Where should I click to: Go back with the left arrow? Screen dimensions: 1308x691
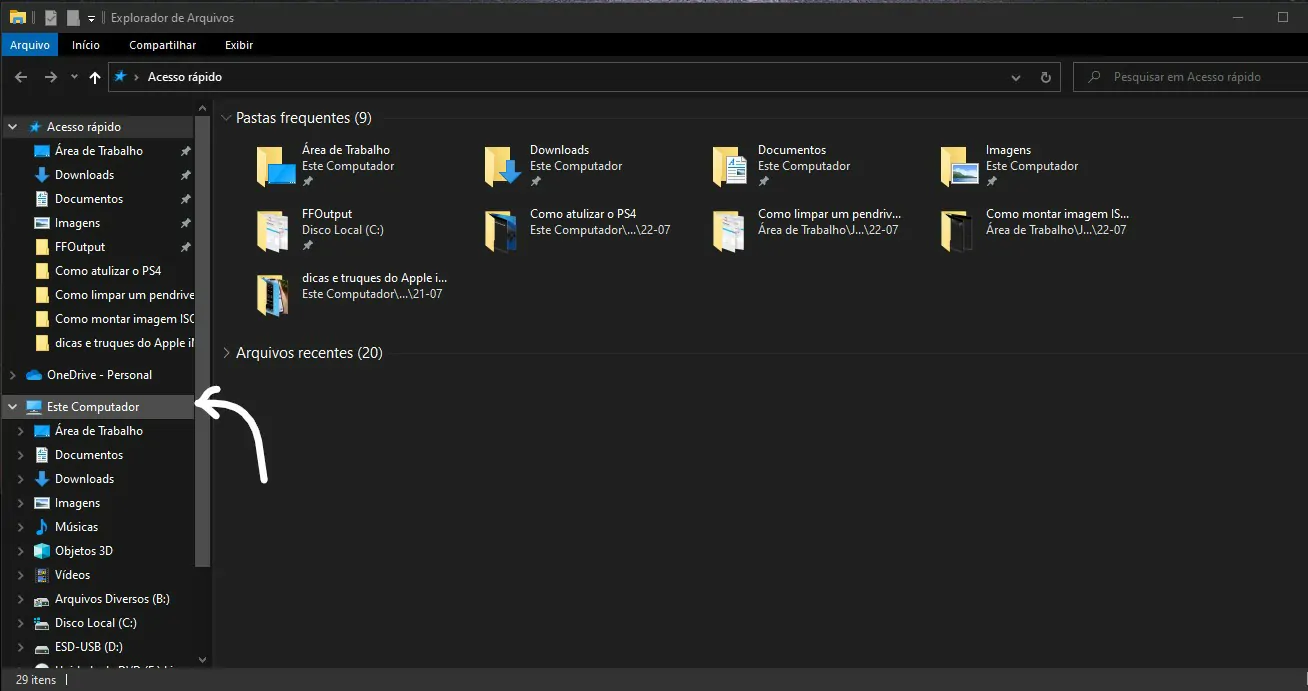point(21,77)
